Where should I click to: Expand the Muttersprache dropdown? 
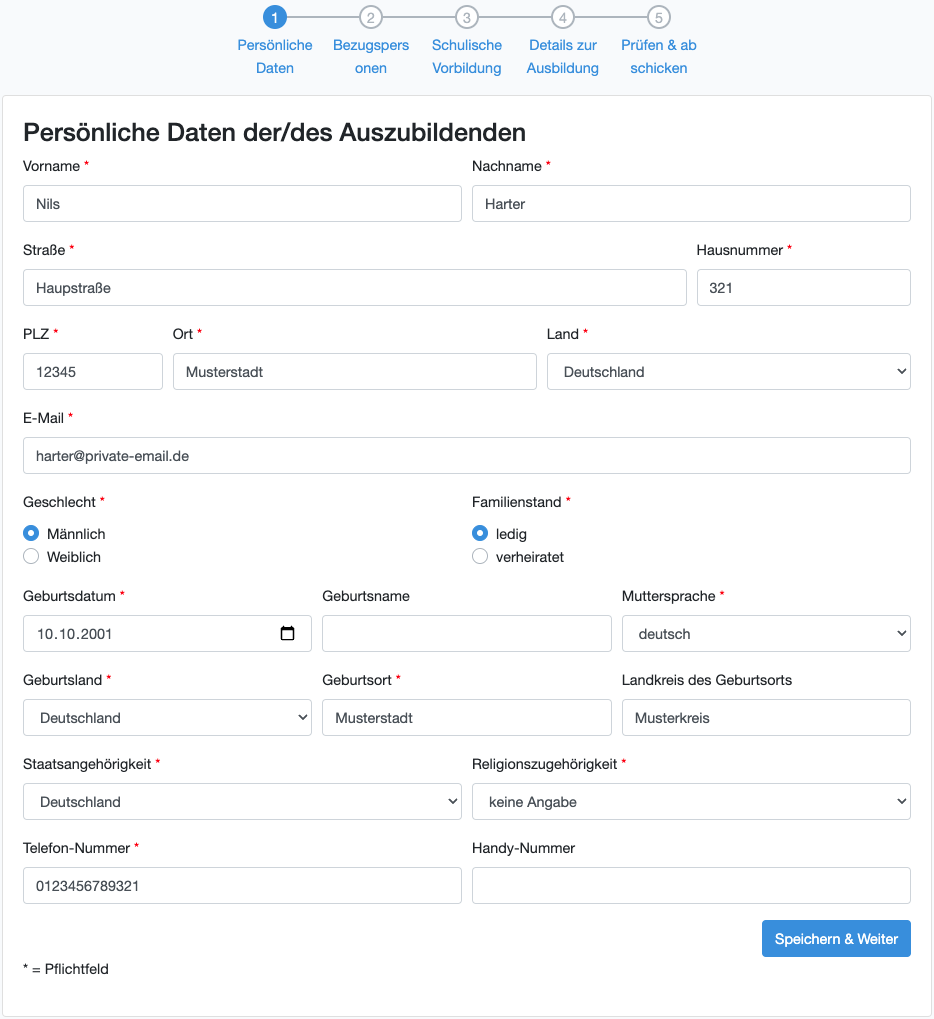point(766,634)
